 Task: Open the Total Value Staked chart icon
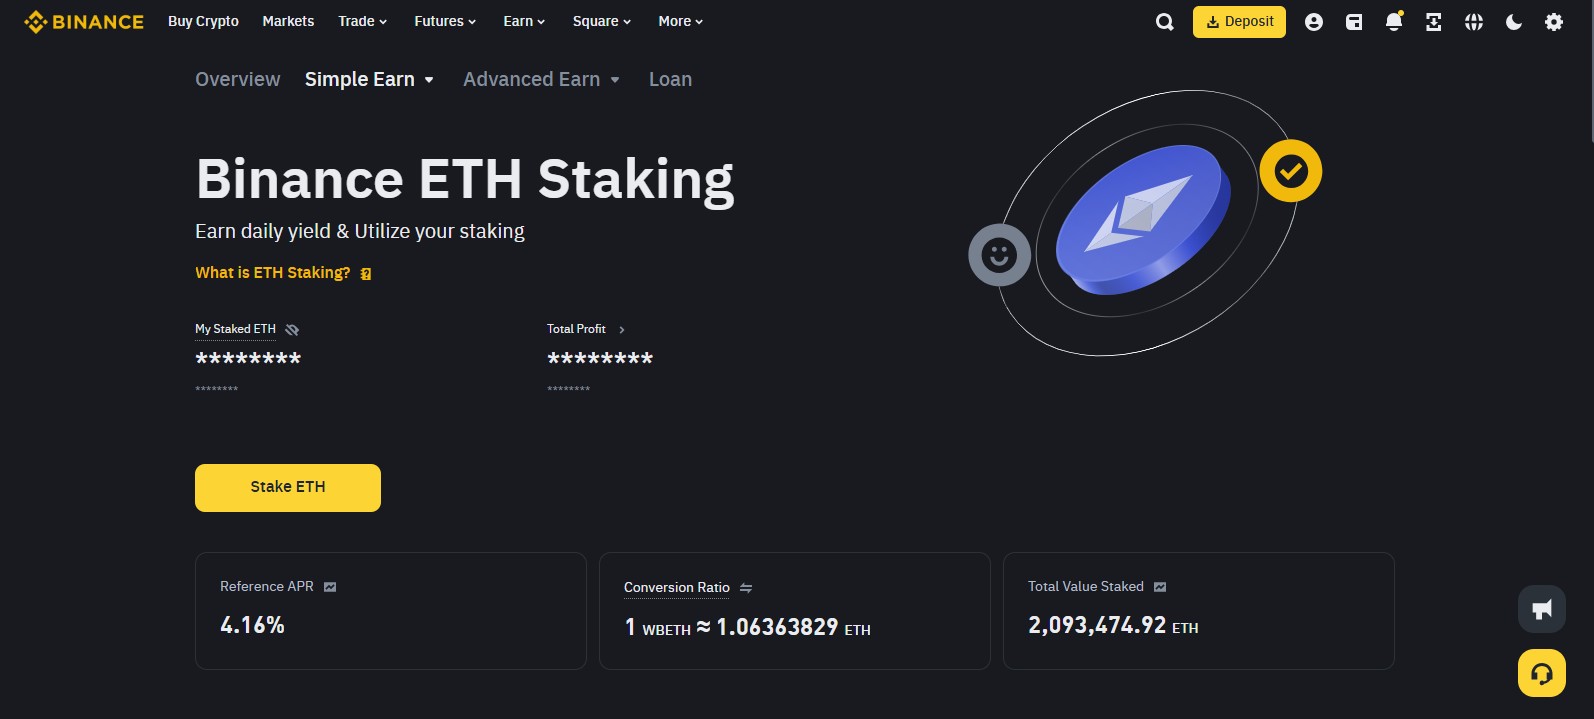(x=1160, y=587)
